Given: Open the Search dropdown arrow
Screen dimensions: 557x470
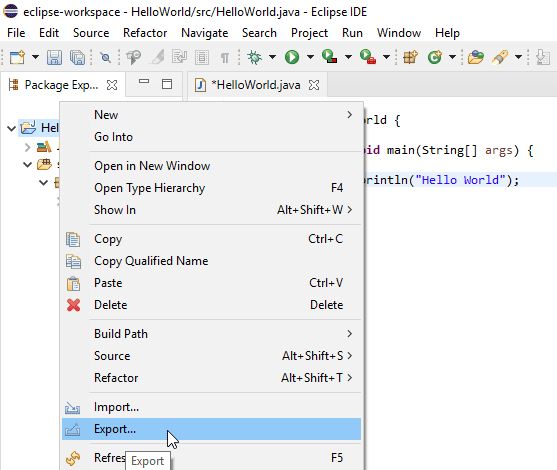Looking at the screenshot, I should tap(518, 57).
